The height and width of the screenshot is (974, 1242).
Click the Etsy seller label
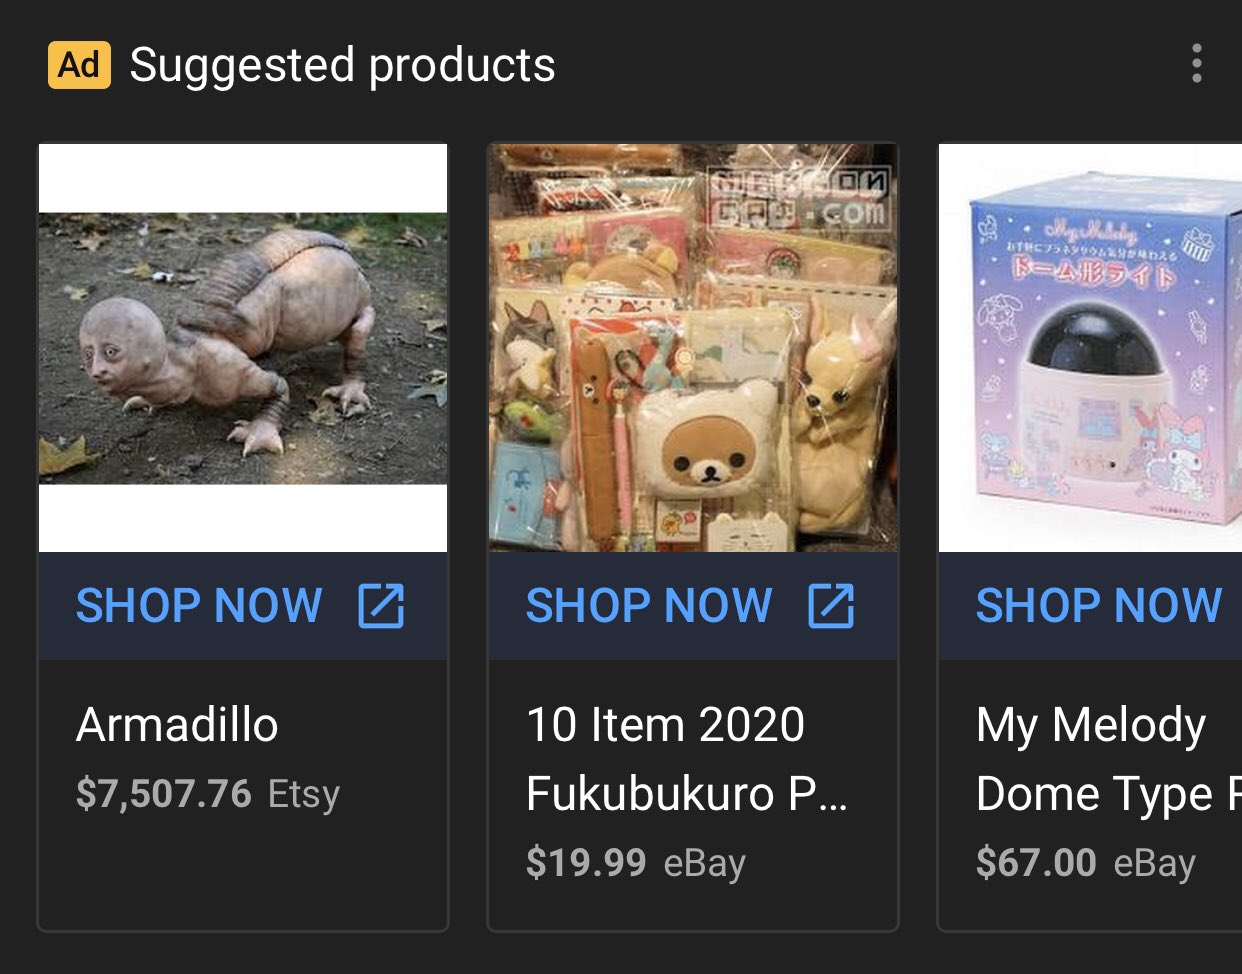(304, 795)
